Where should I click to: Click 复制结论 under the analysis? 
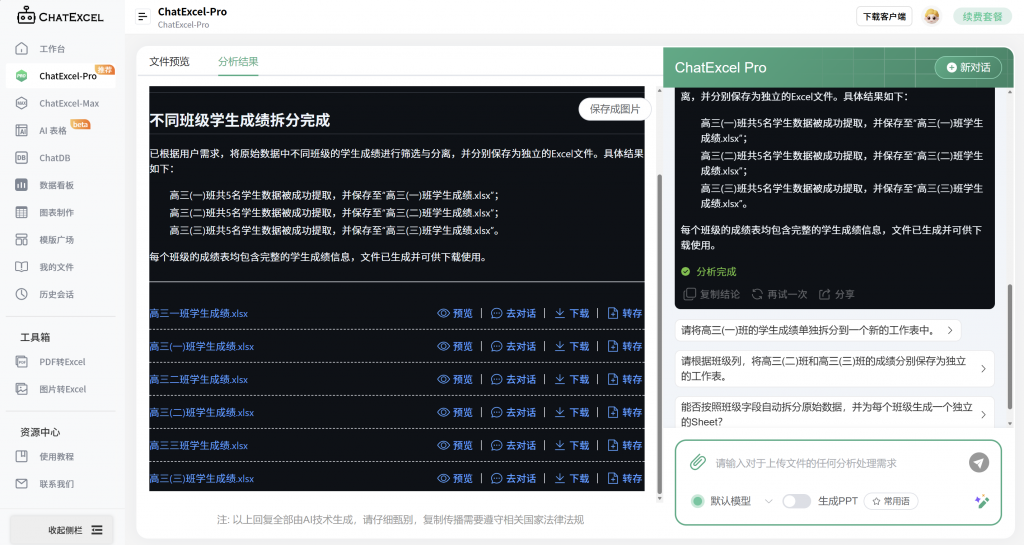(711, 294)
